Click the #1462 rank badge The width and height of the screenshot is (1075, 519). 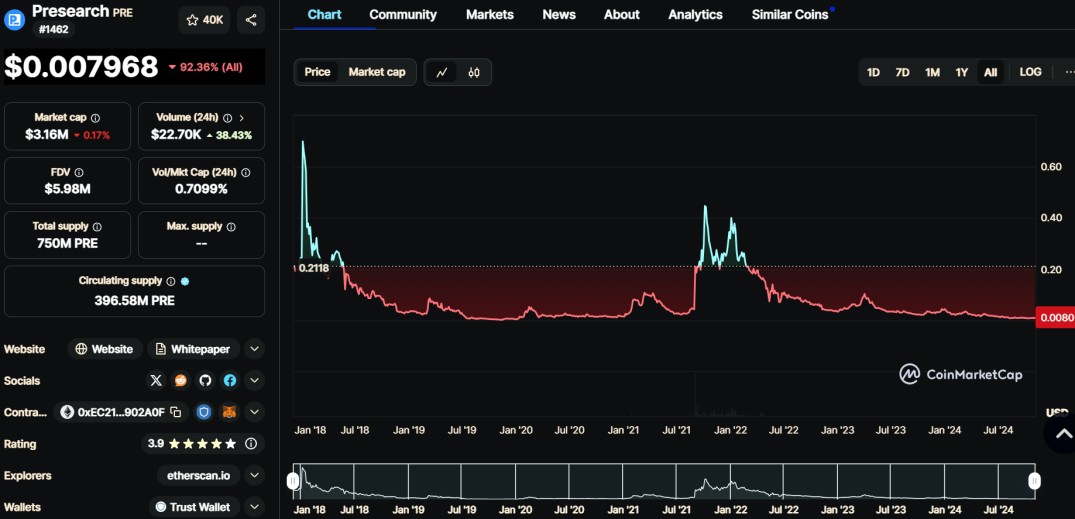53,29
